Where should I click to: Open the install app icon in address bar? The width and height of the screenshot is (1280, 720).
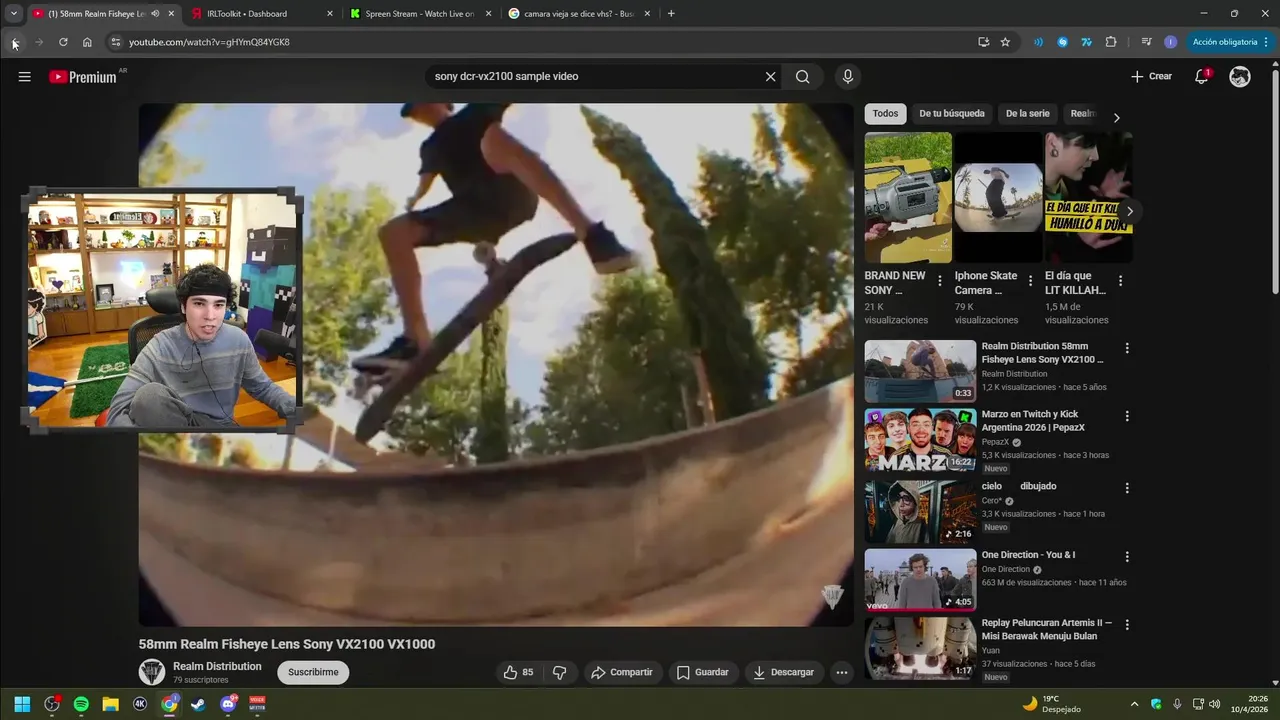(984, 42)
